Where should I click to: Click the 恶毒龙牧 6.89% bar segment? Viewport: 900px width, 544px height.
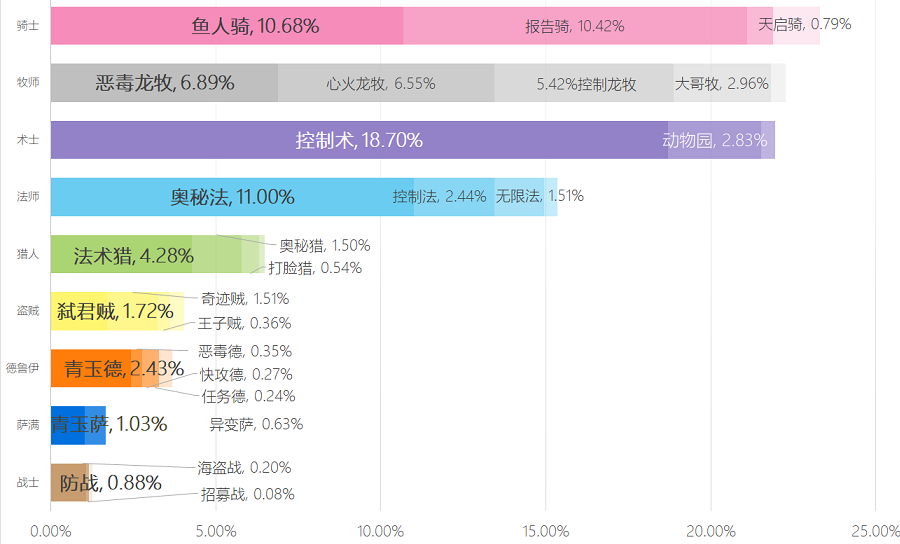[164, 83]
